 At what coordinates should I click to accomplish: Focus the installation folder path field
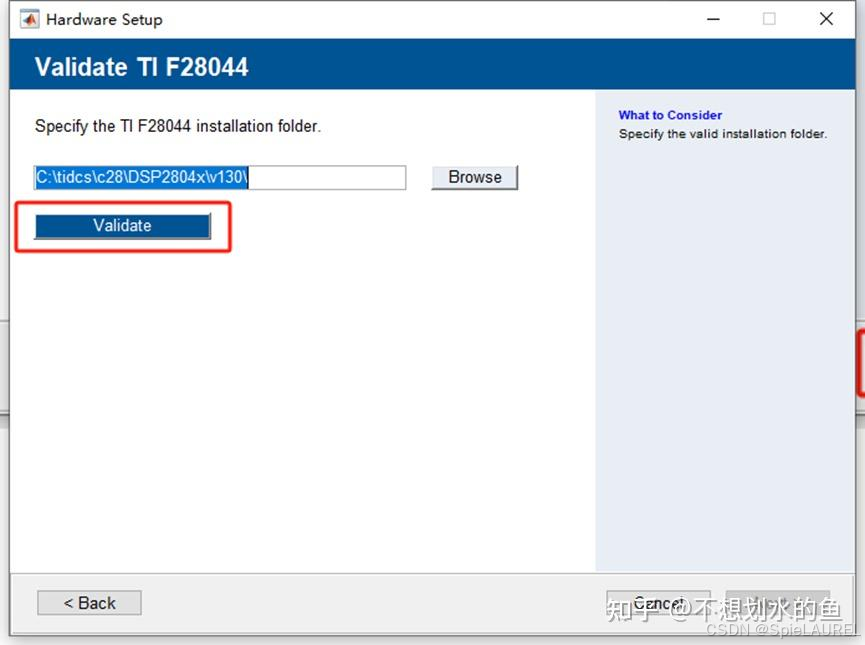point(220,177)
